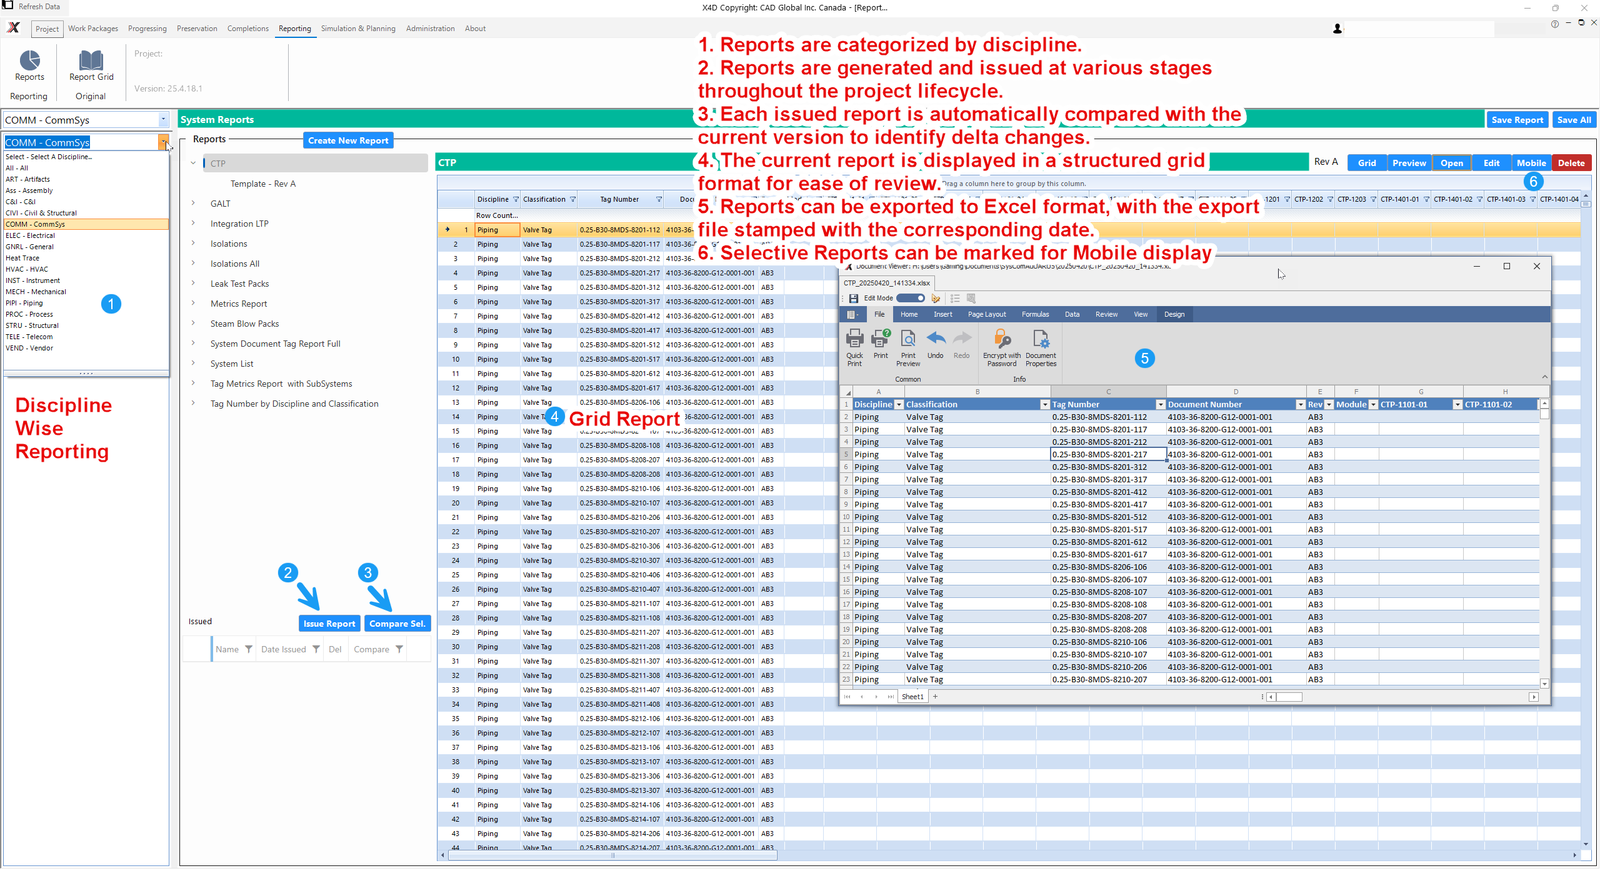Image resolution: width=1600 pixels, height=869 pixels.
Task: Click filter icon on Tag Number grid column
Action: 659,199
